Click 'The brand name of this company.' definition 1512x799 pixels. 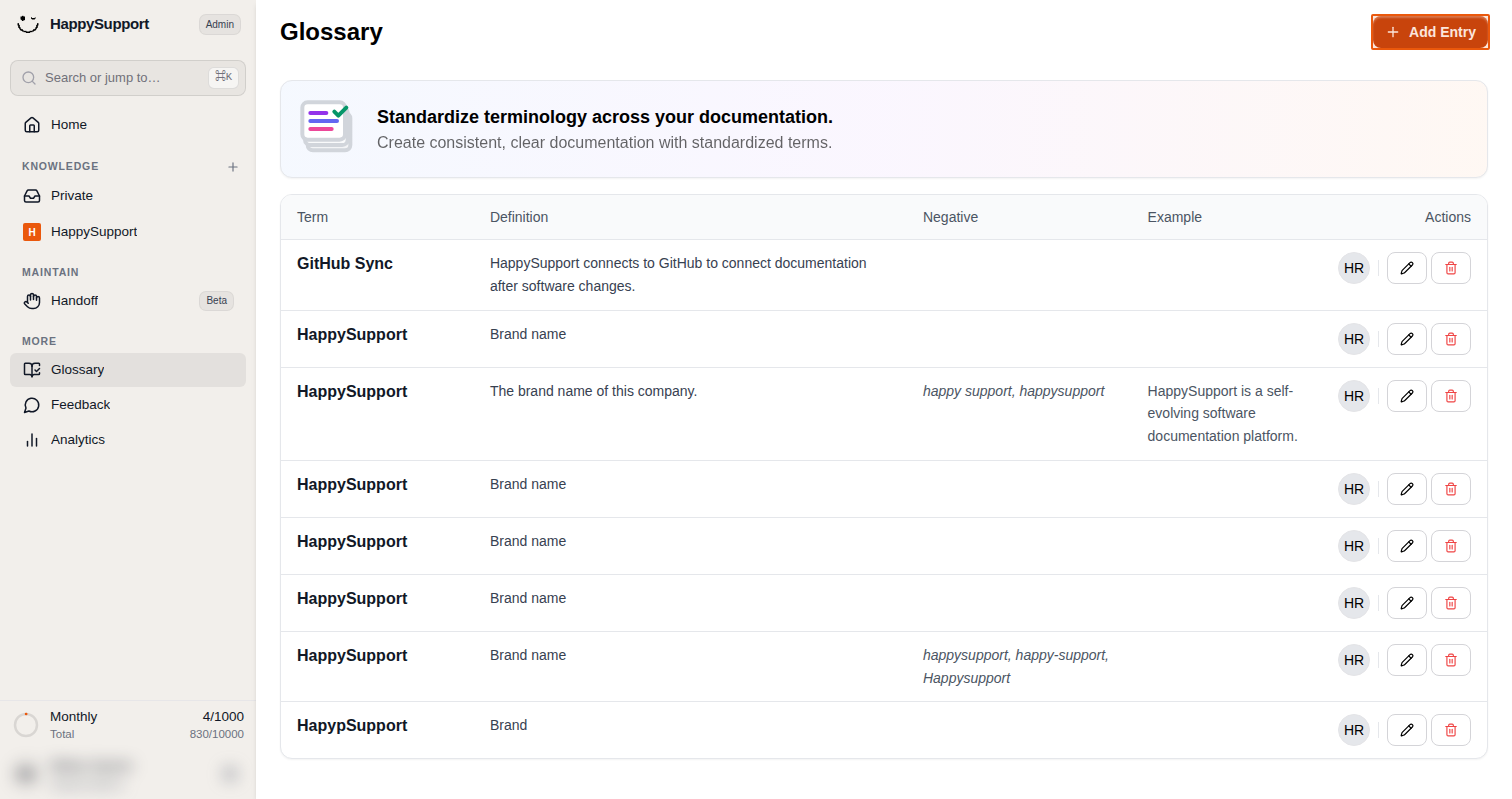593,392
